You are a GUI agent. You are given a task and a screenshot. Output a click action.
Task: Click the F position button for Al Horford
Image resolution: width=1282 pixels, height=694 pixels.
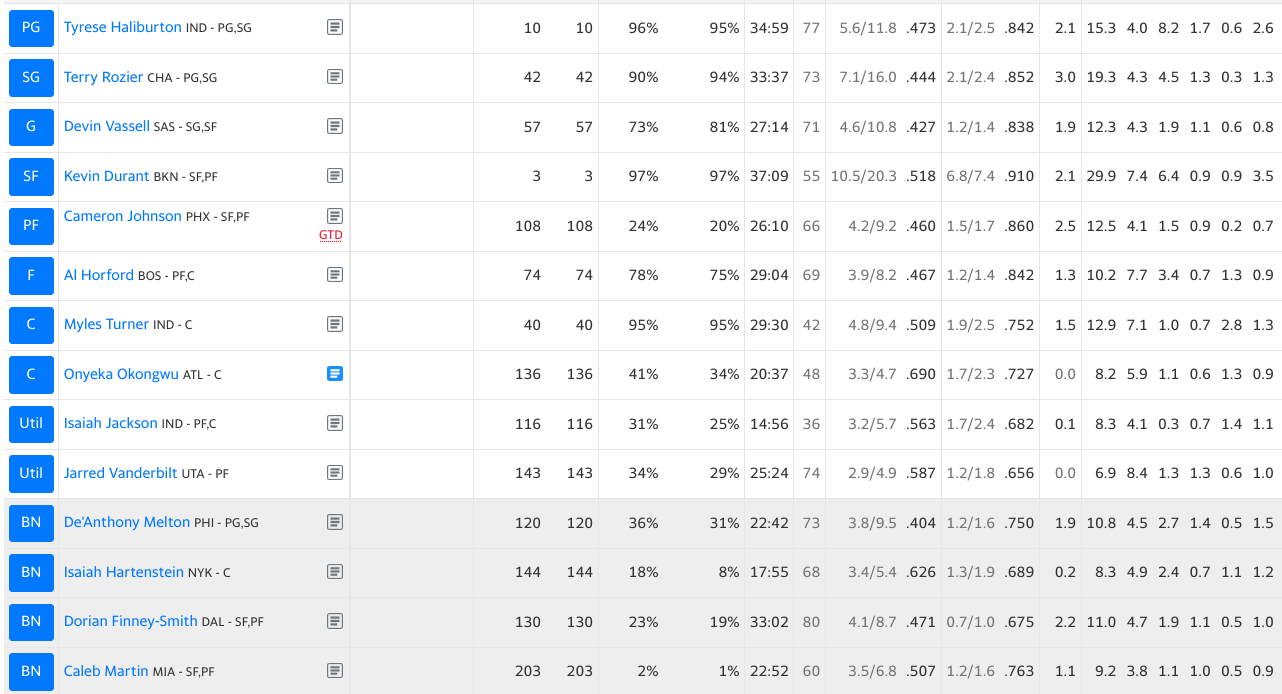point(31,275)
